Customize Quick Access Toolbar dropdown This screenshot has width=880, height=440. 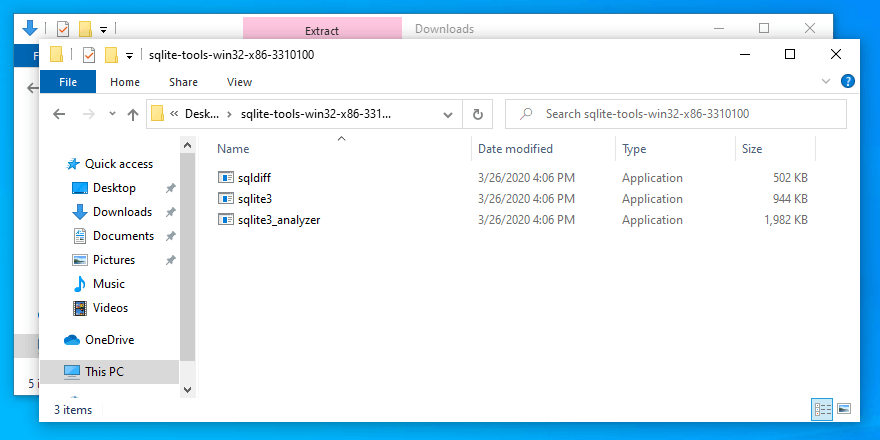(129, 55)
